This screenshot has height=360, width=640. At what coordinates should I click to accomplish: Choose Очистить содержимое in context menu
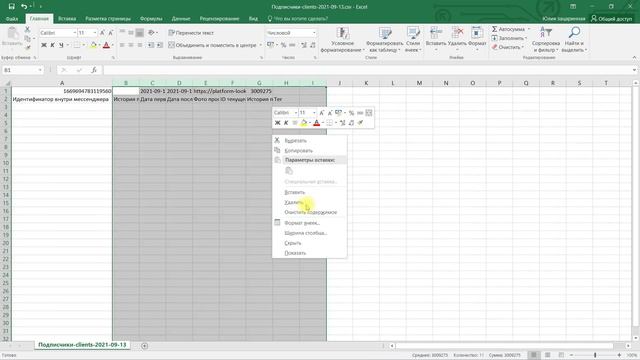tap(310, 212)
